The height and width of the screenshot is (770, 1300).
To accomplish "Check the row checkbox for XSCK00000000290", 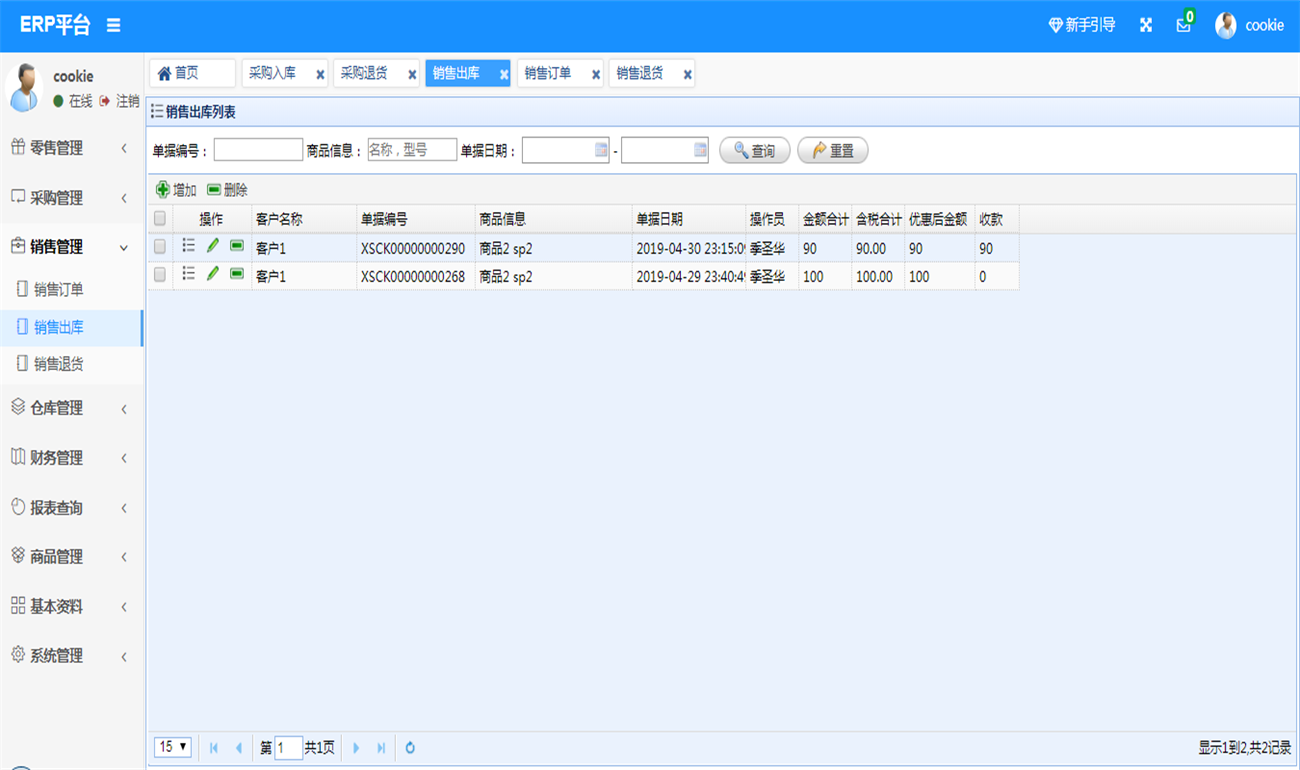I will point(160,247).
